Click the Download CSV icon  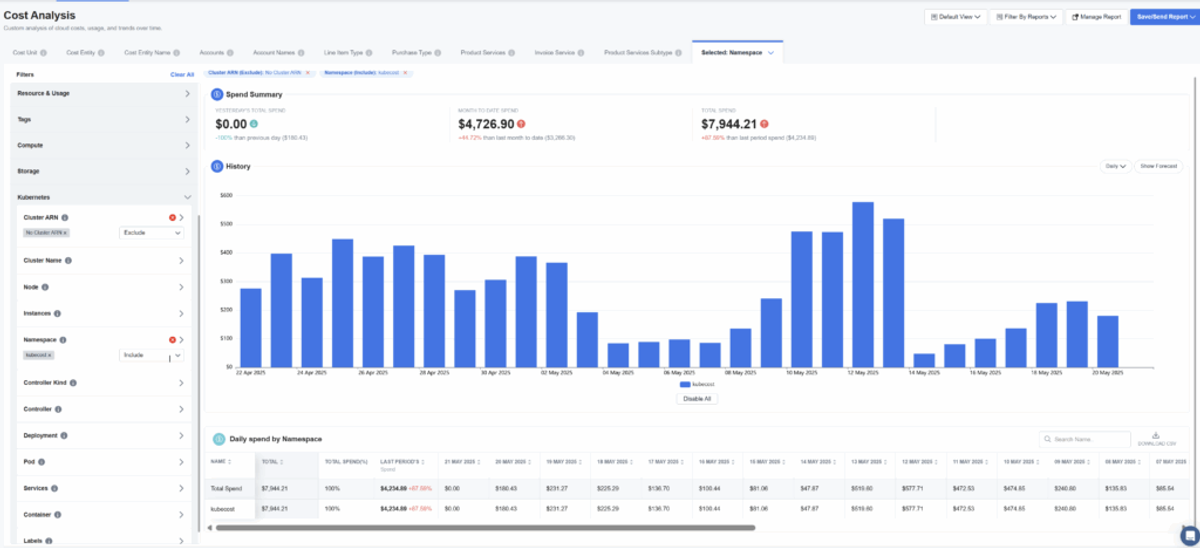click(1155, 435)
